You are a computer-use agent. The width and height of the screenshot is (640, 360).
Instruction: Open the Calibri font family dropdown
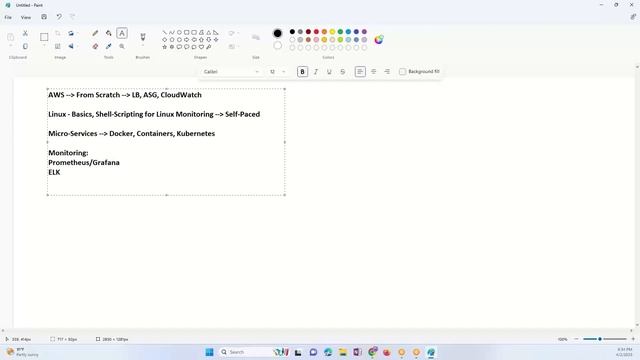click(x=231, y=72)
